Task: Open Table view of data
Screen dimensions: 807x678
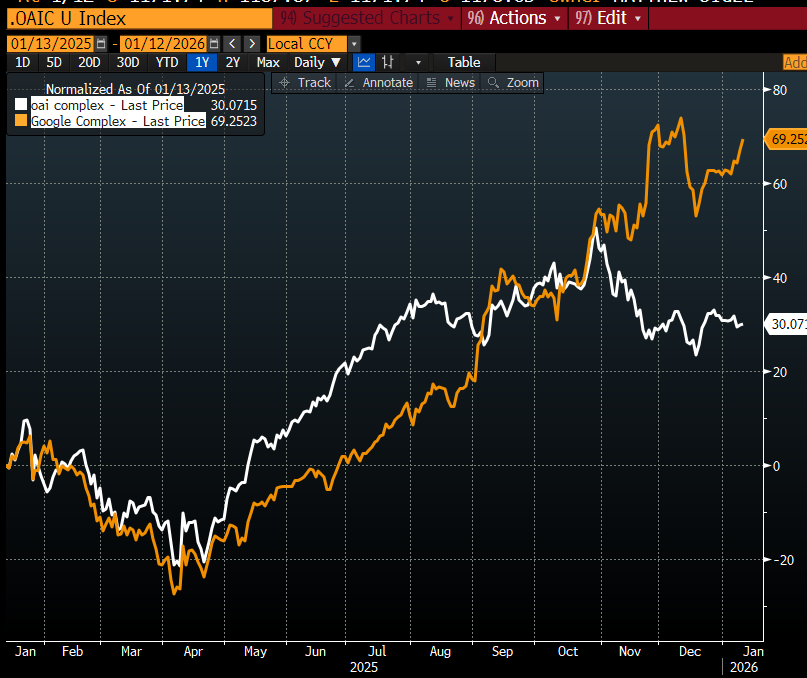Action: click(464, 62)
